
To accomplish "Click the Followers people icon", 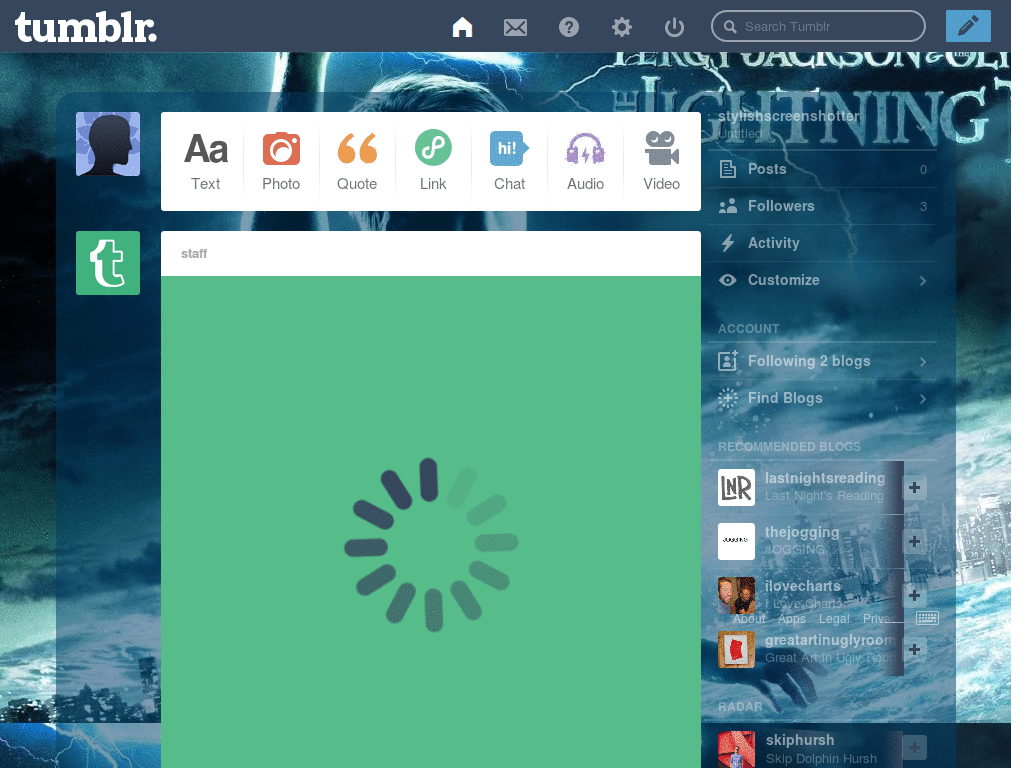I will pyautogui.click(x=728, y=206).
